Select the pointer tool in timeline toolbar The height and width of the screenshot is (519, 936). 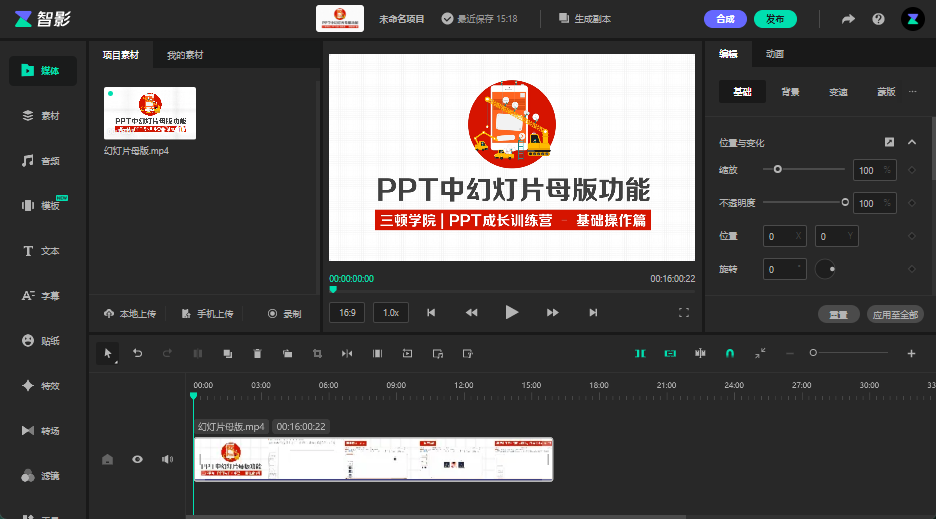click(107, 354)
